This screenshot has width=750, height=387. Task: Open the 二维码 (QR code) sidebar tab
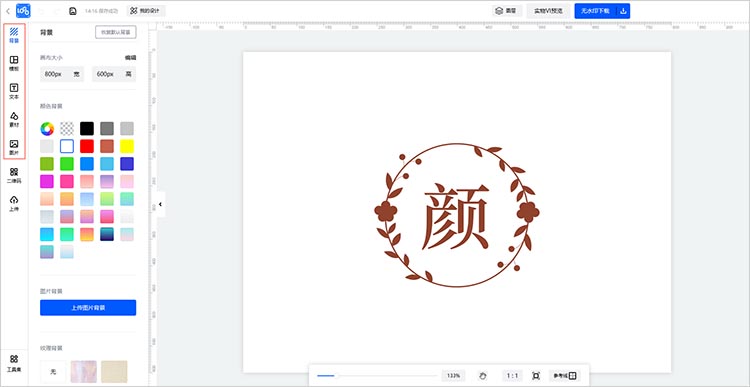pyautogui.click(x=14, y=176)
